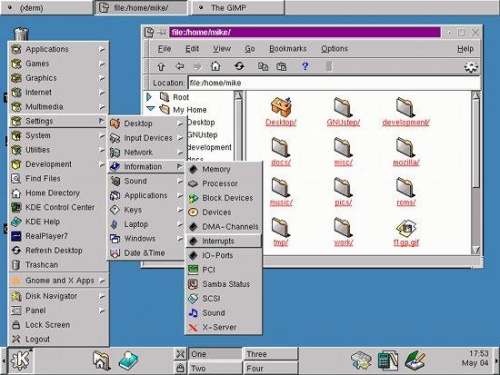The height and width of the screenshot is (375, 500).
Task: Choose Logout in K menu
Action: click(58, 339)
